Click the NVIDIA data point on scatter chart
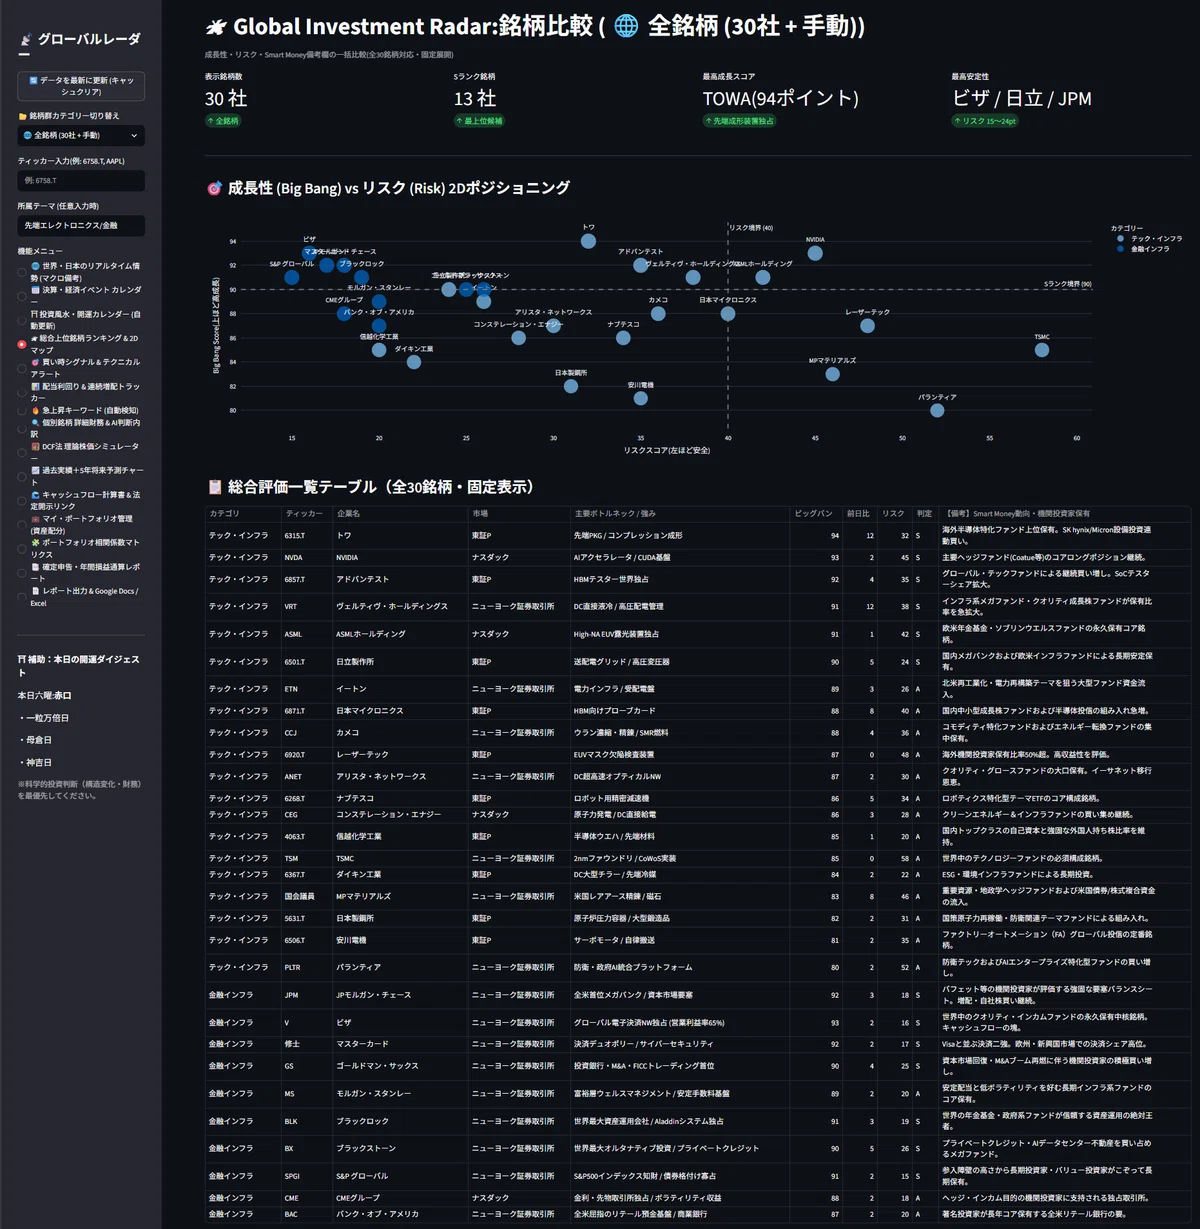1200x1229 pixels. point(815,253)
